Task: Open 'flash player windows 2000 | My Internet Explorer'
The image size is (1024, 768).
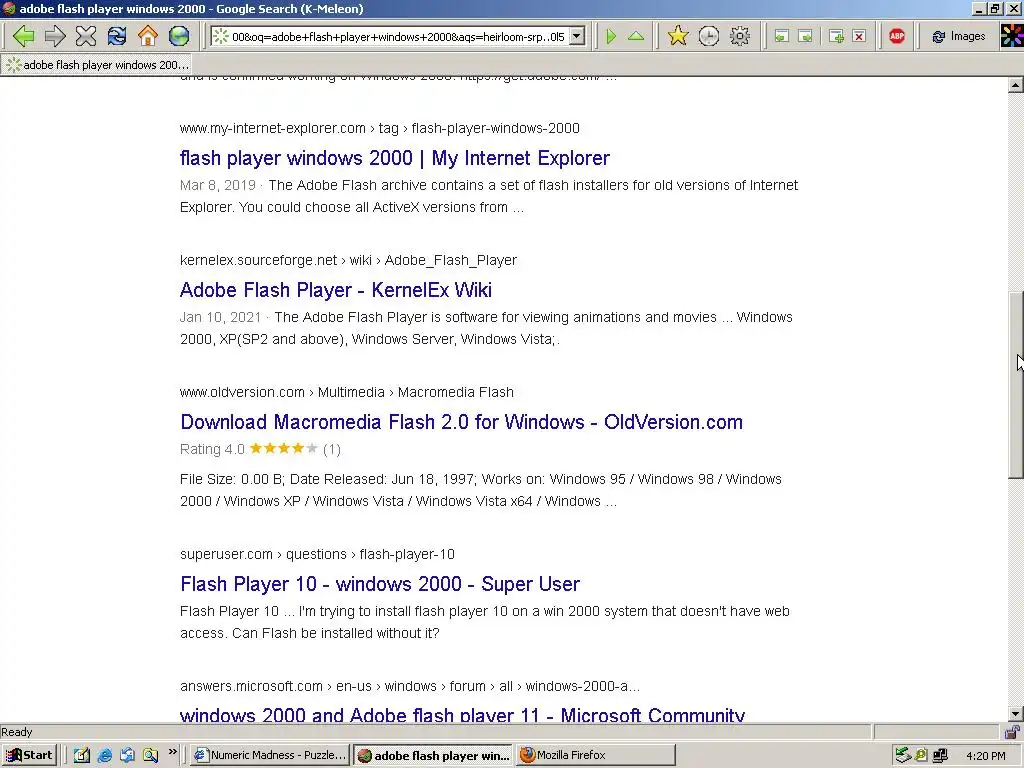Action: coord(394,158)
